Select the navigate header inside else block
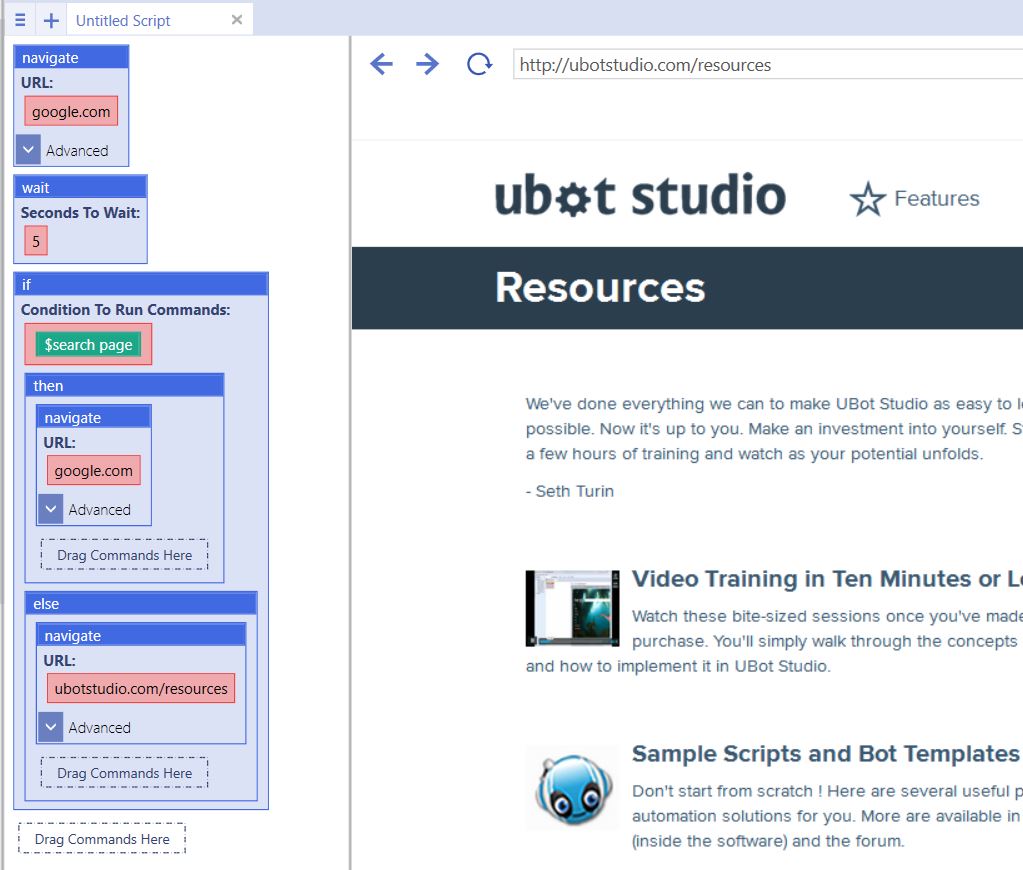The image size is (1023, 870). (141, 635)
